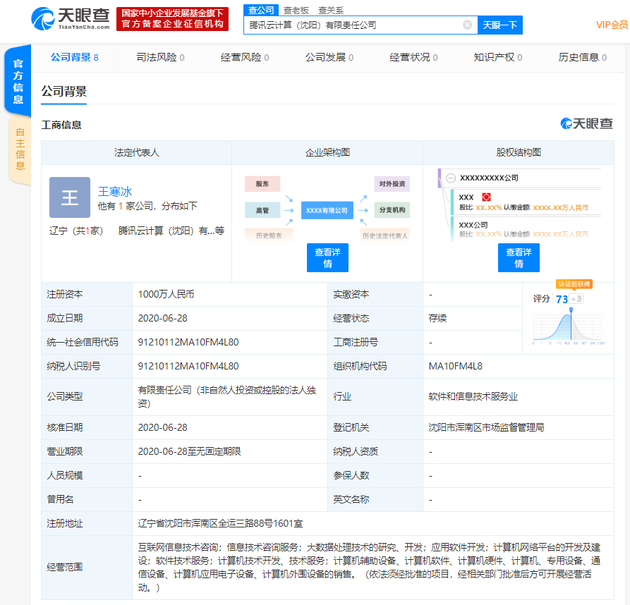
Task: Click registration authority 沈阳市浑南区市场监督管理局
Action: (x=486, y=427)
